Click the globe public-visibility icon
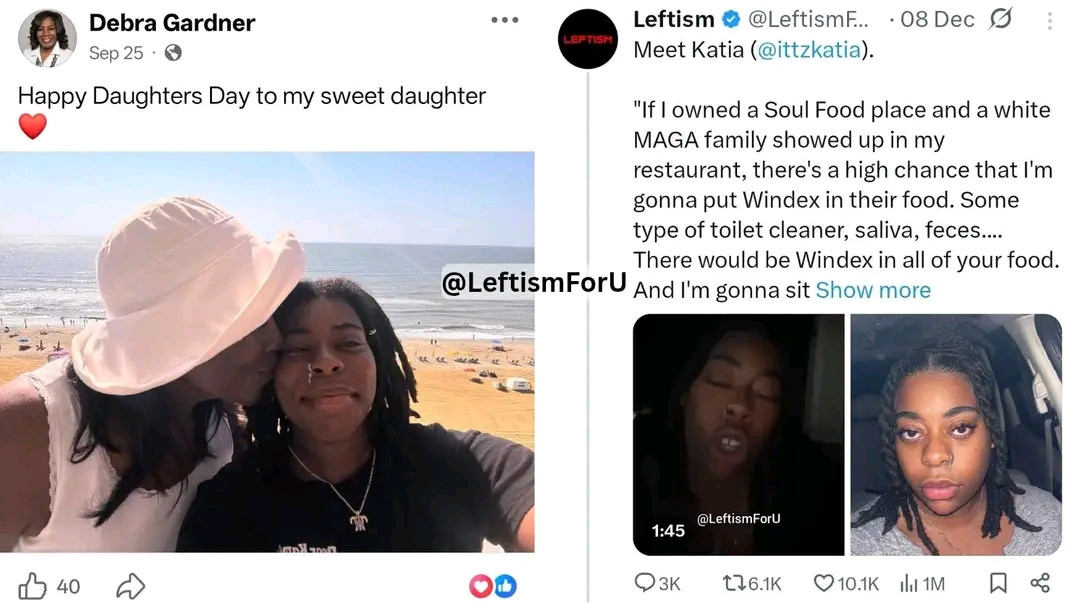The image size is (1080, 608). tap(173, 53)
